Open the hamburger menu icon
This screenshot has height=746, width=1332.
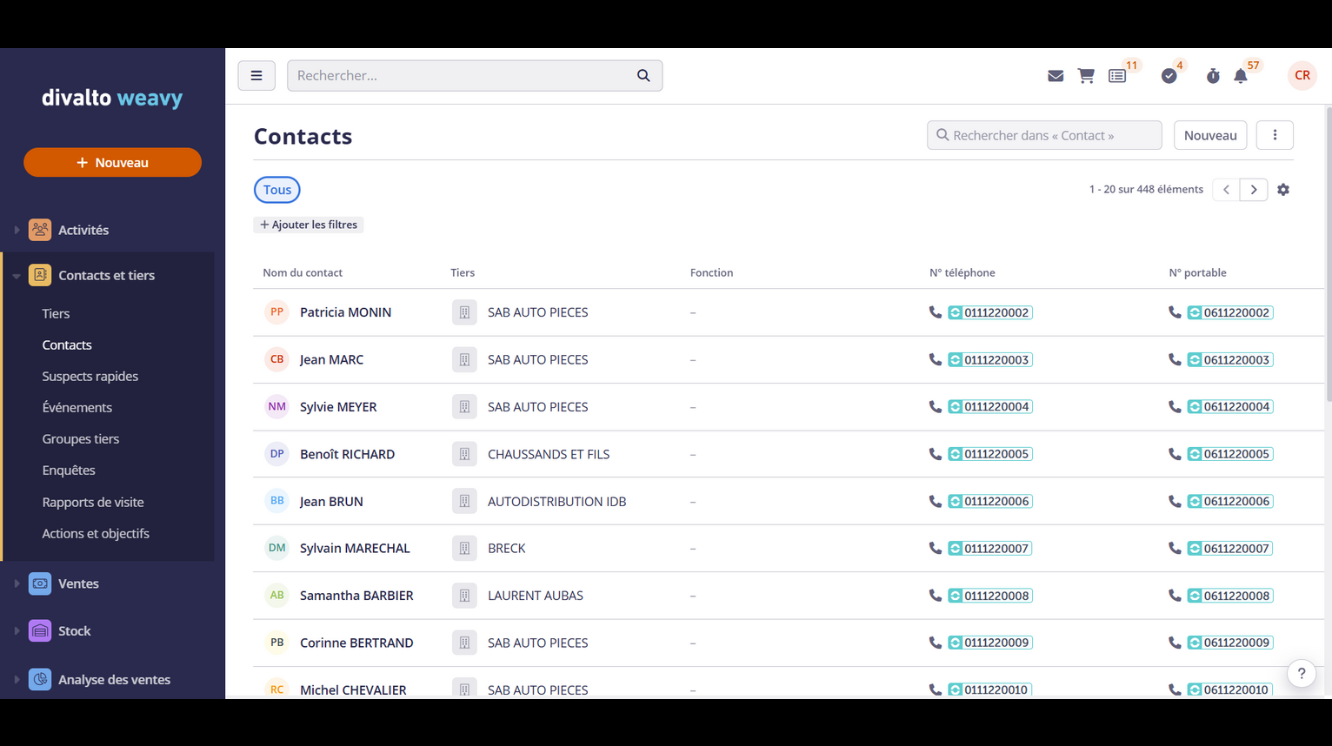pyautogui.click(x=256, y=75)
